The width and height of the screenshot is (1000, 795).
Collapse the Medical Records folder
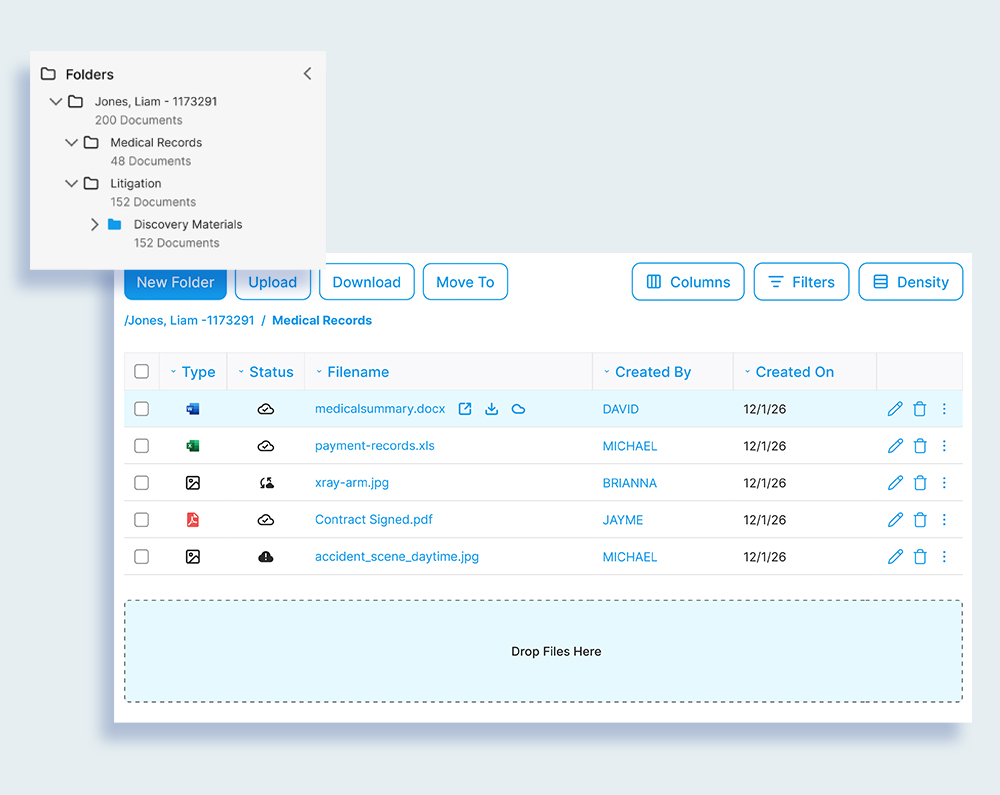click(x=71, y=143)
